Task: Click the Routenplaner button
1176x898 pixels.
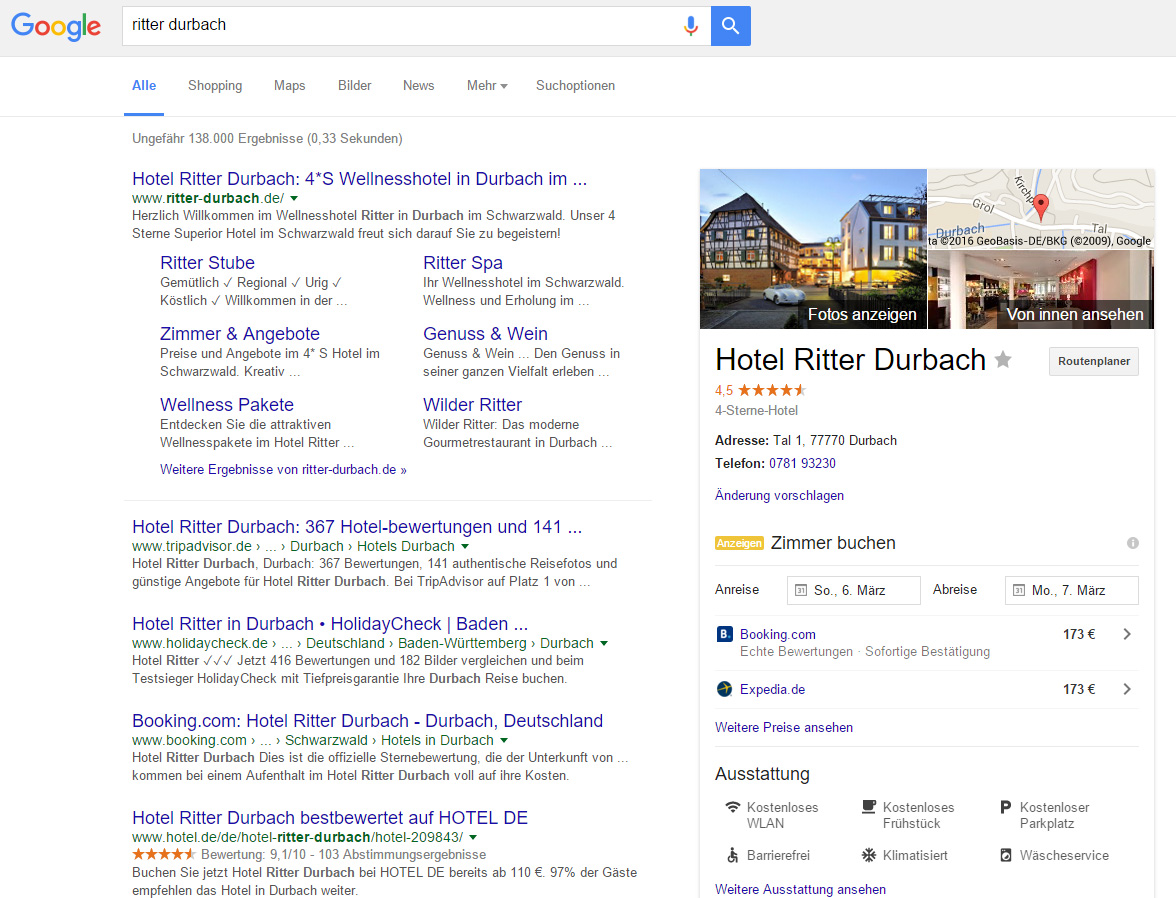Action: click(x=1094, y=361)
